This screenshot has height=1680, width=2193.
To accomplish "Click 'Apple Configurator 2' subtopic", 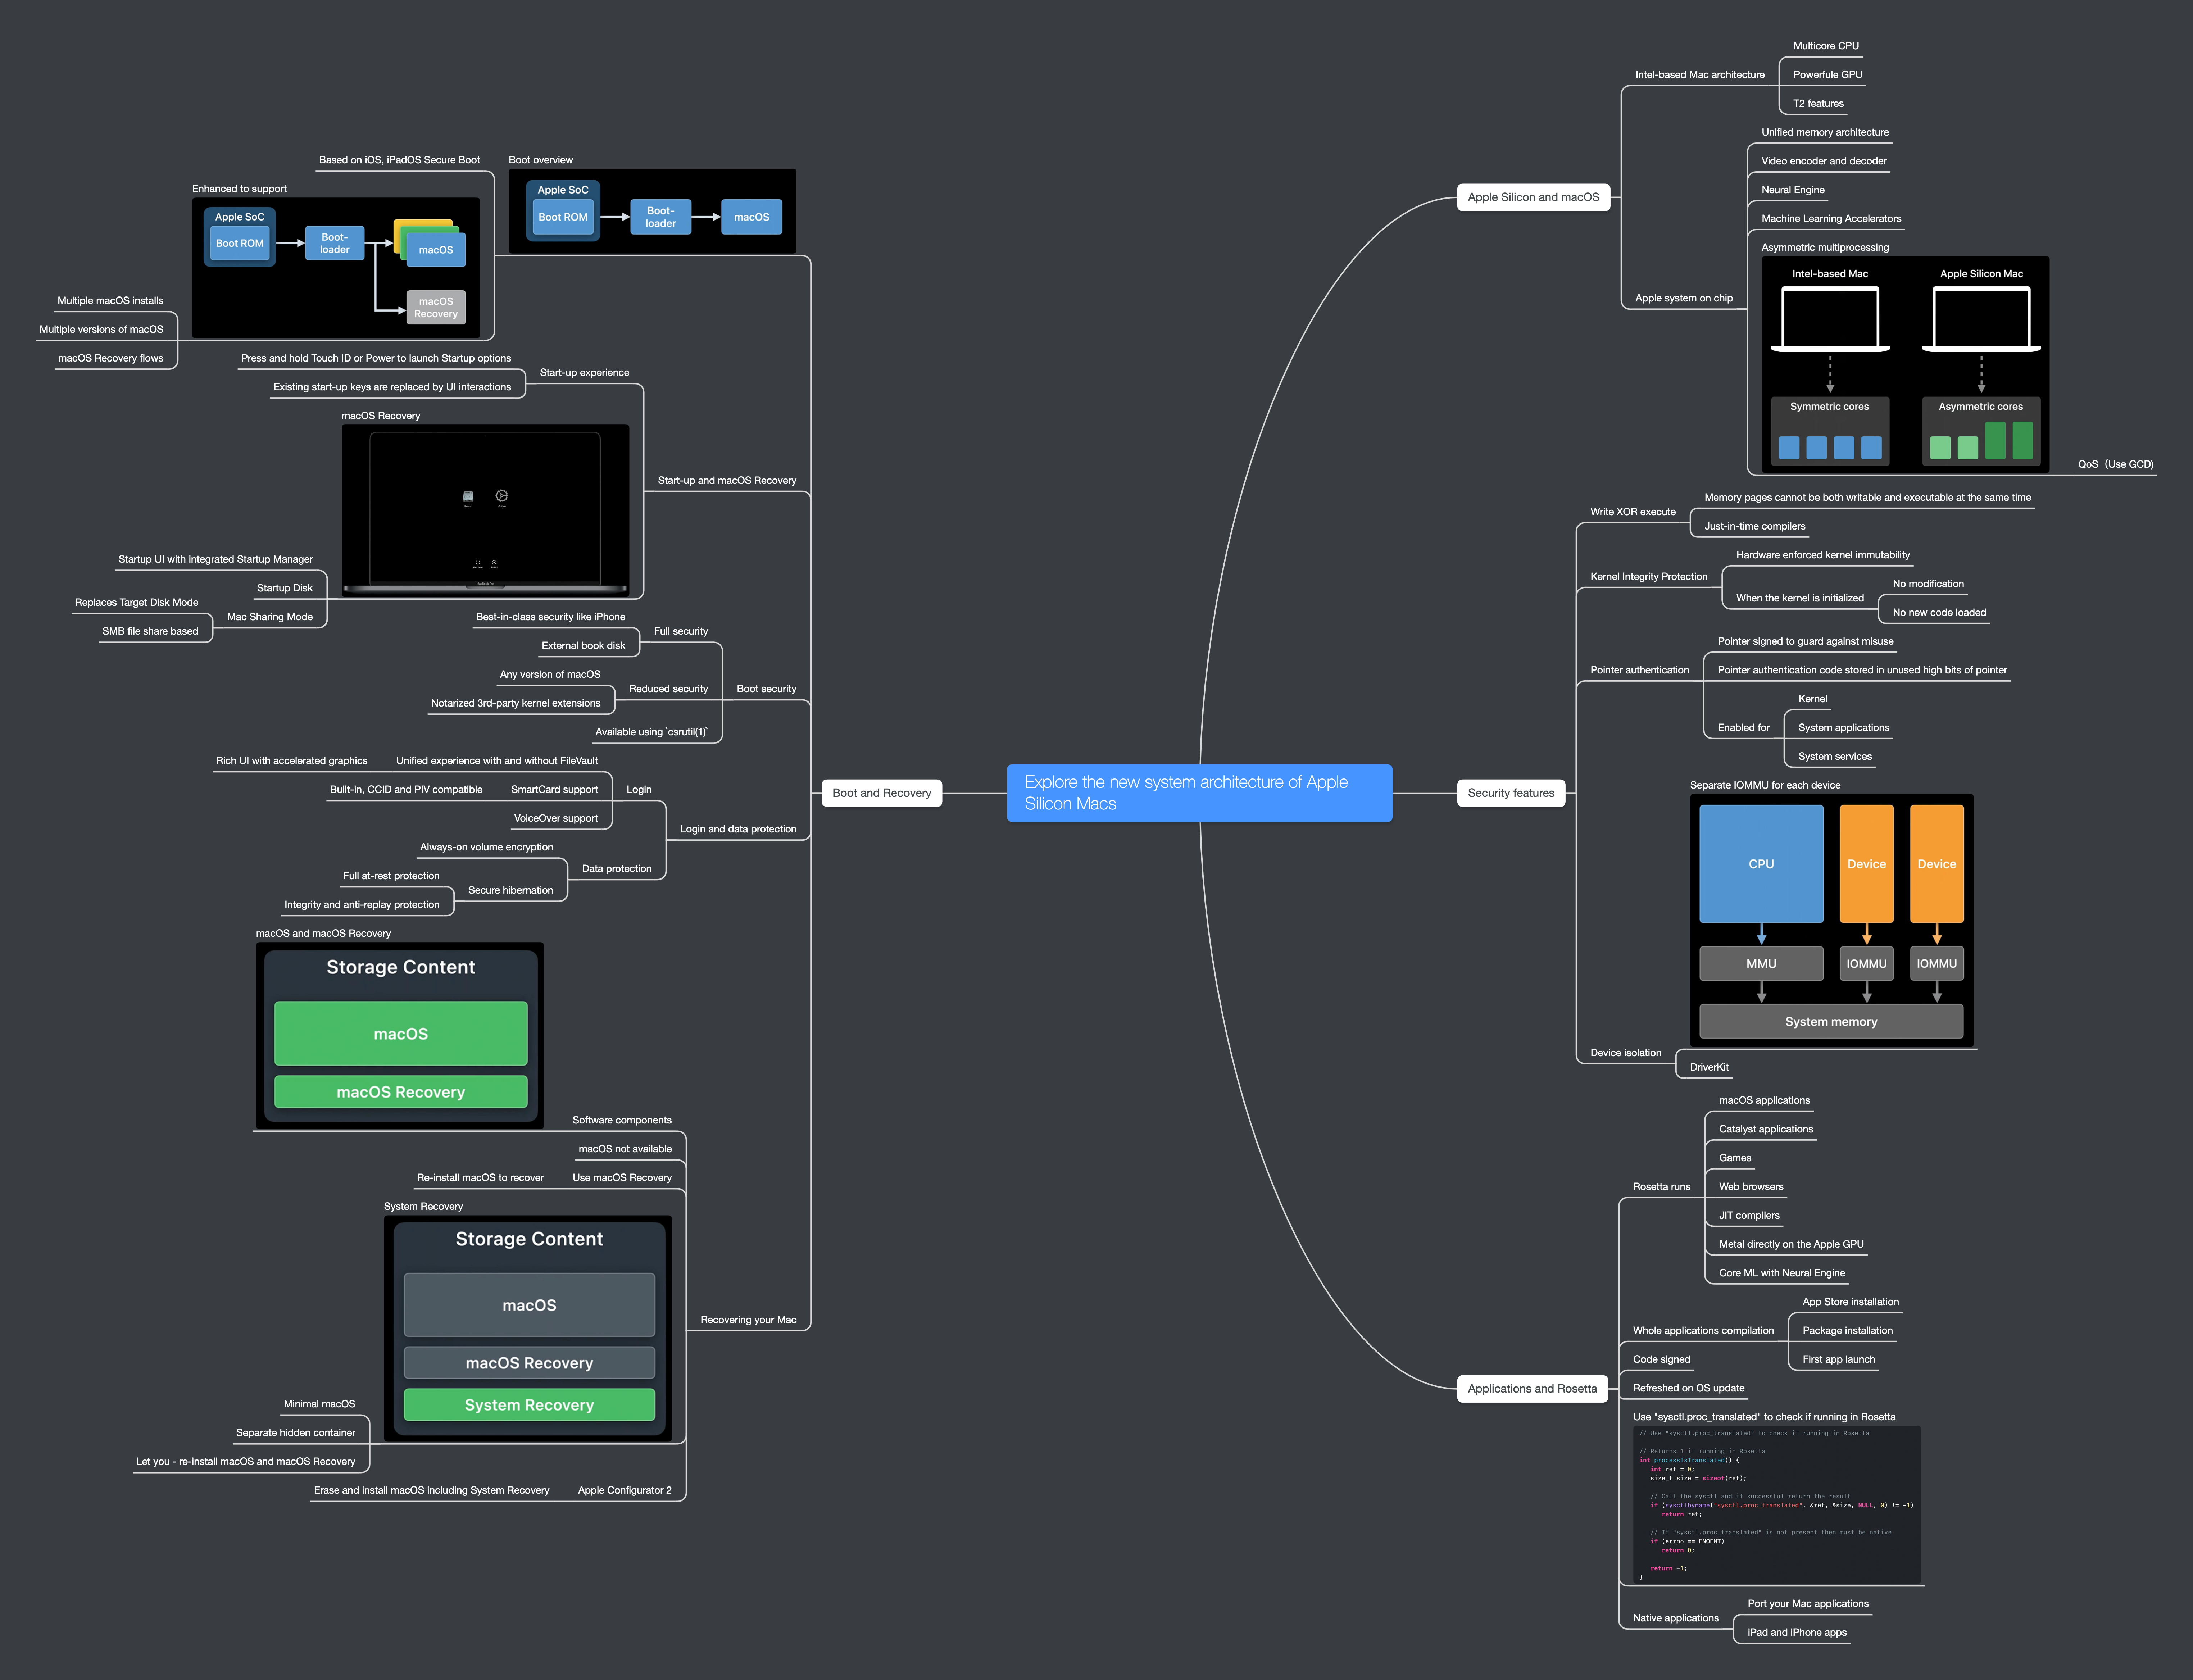I will coord(625,1490).
